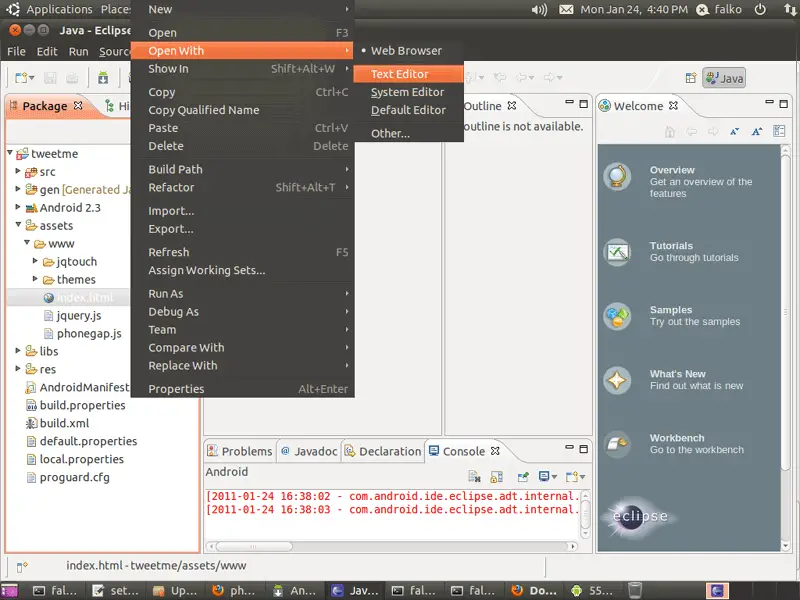Open Properties from the context menu

coord(243,389)
